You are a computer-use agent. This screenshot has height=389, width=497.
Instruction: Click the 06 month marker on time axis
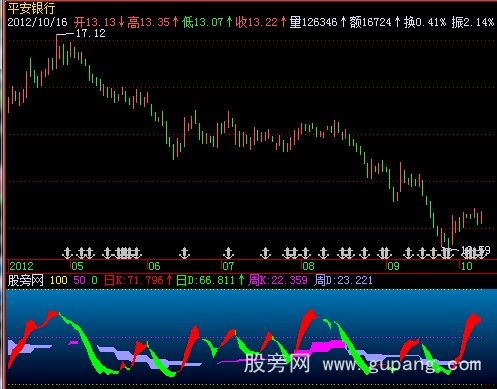154,266
